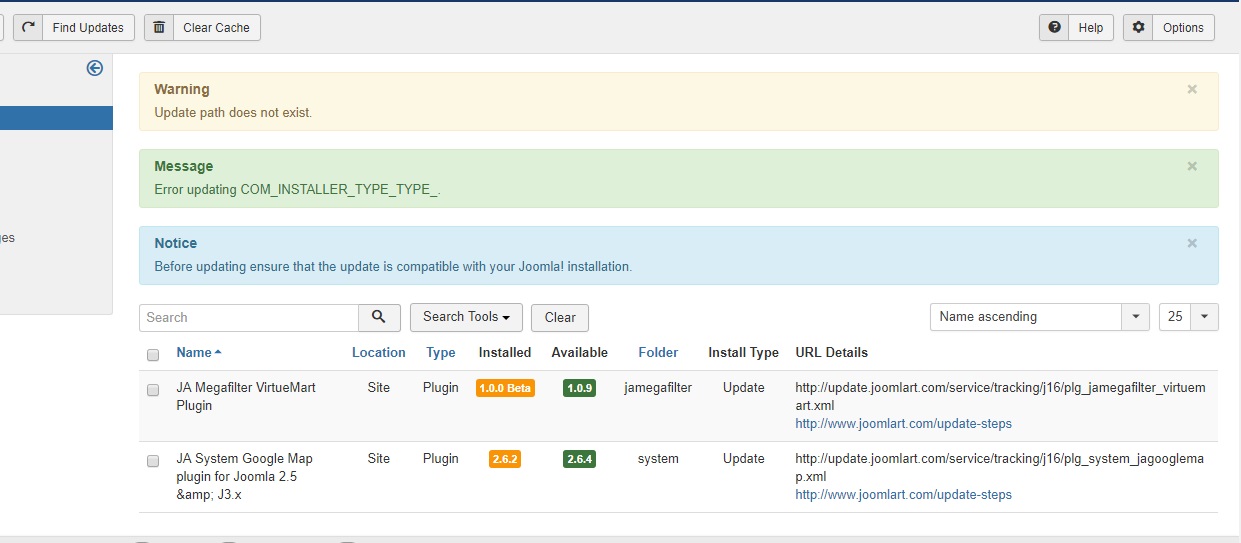Click the Clear Cache trash icon
Screen dimensions: 1241x543
point(159,27)
